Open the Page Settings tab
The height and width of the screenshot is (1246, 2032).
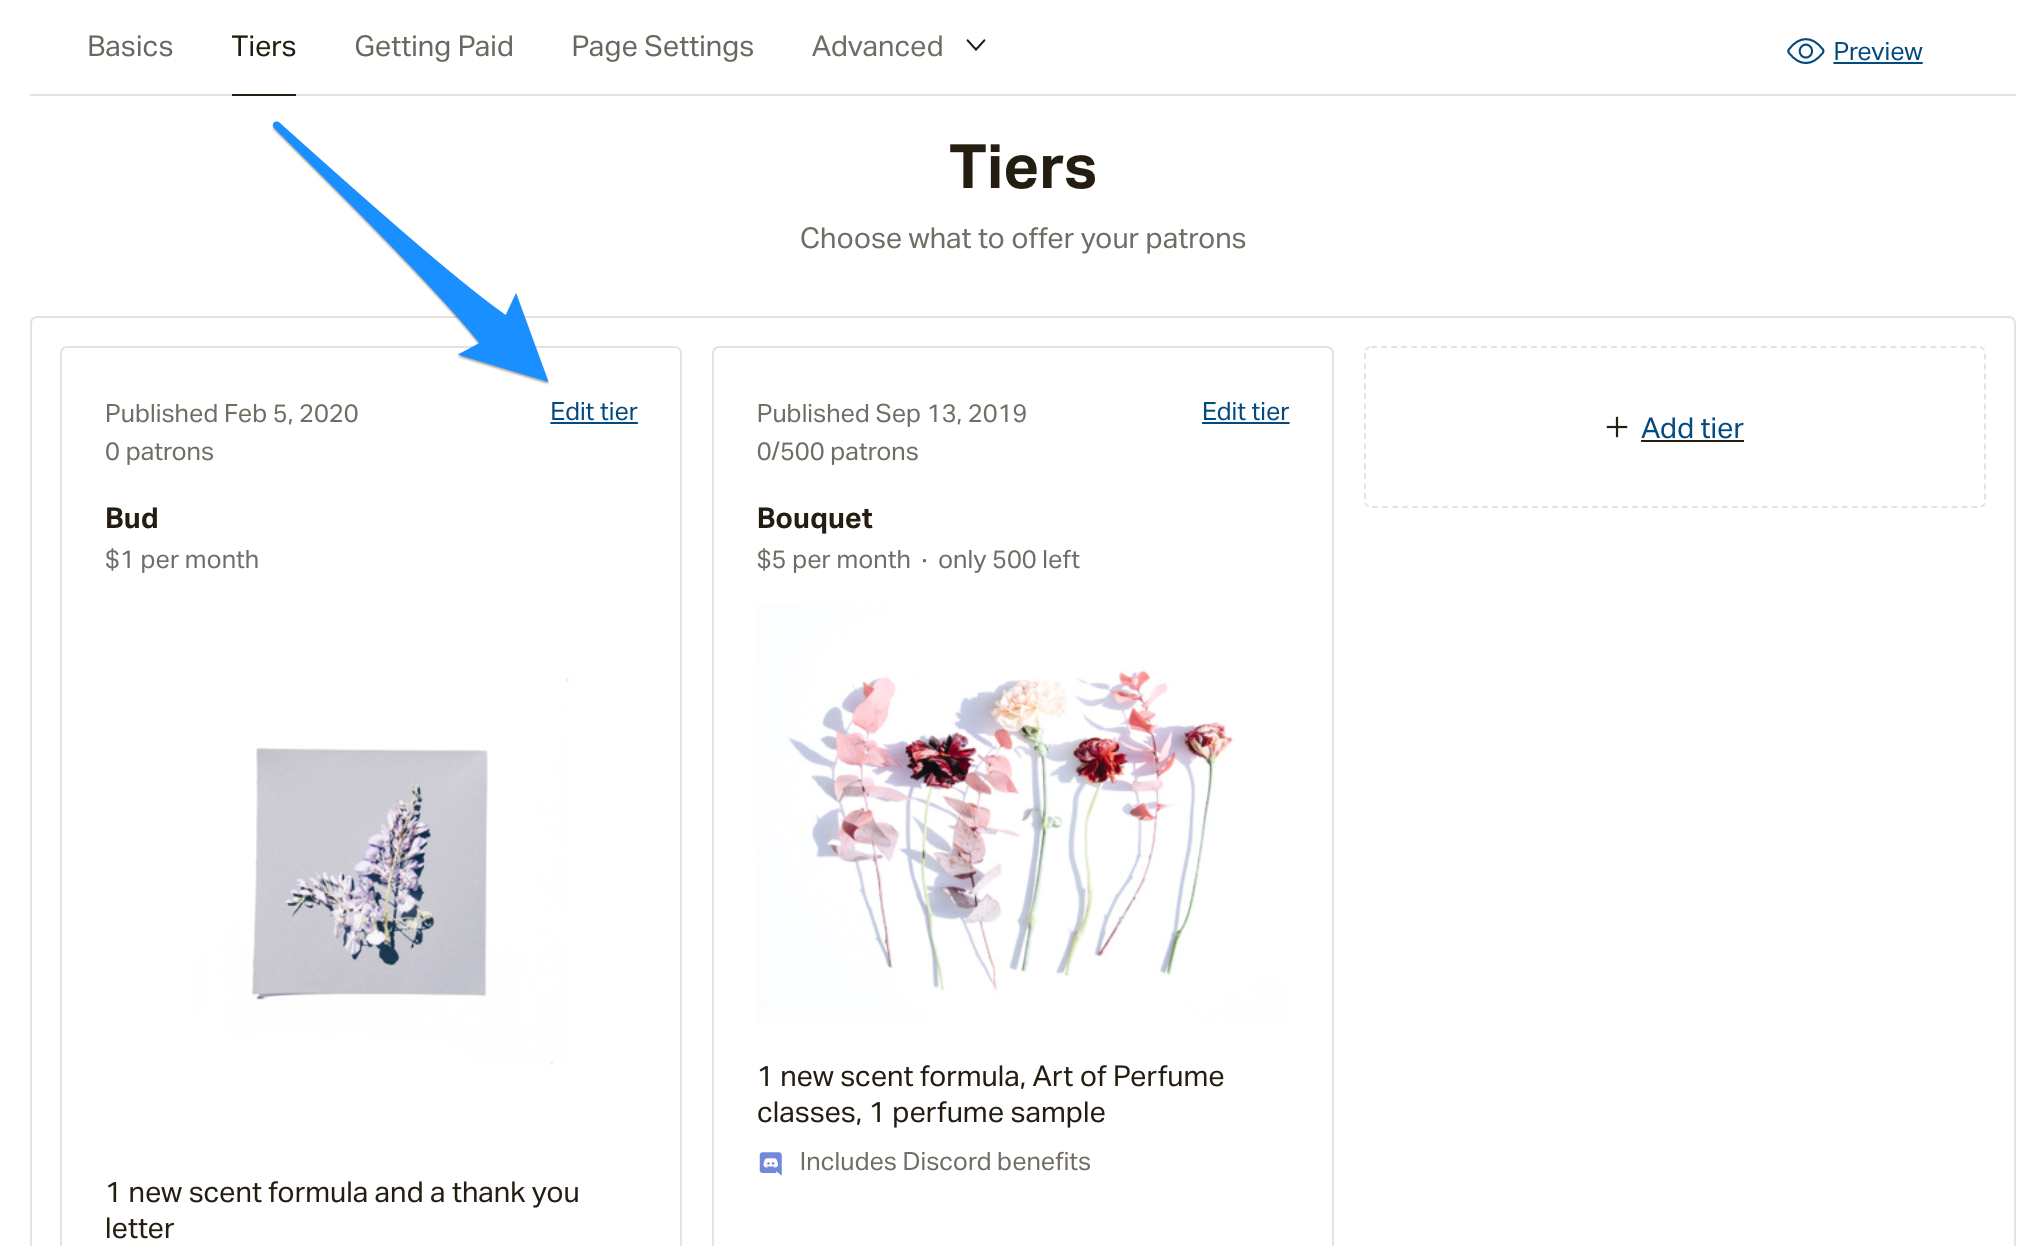662,46
